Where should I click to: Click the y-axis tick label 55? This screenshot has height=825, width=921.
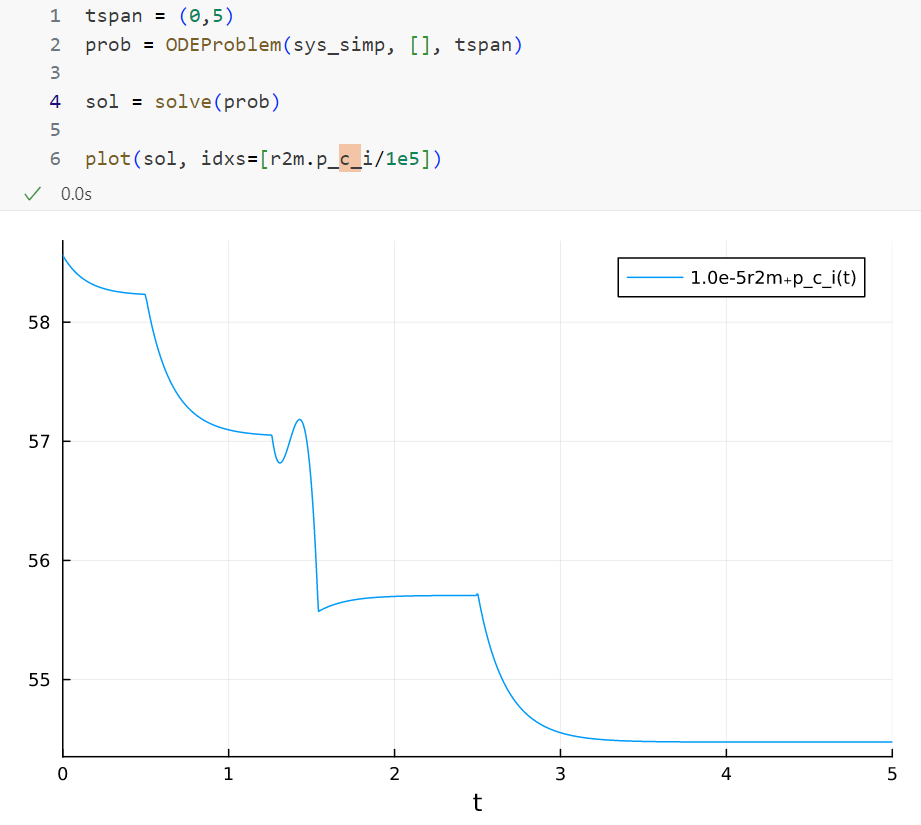pos(39,680)
